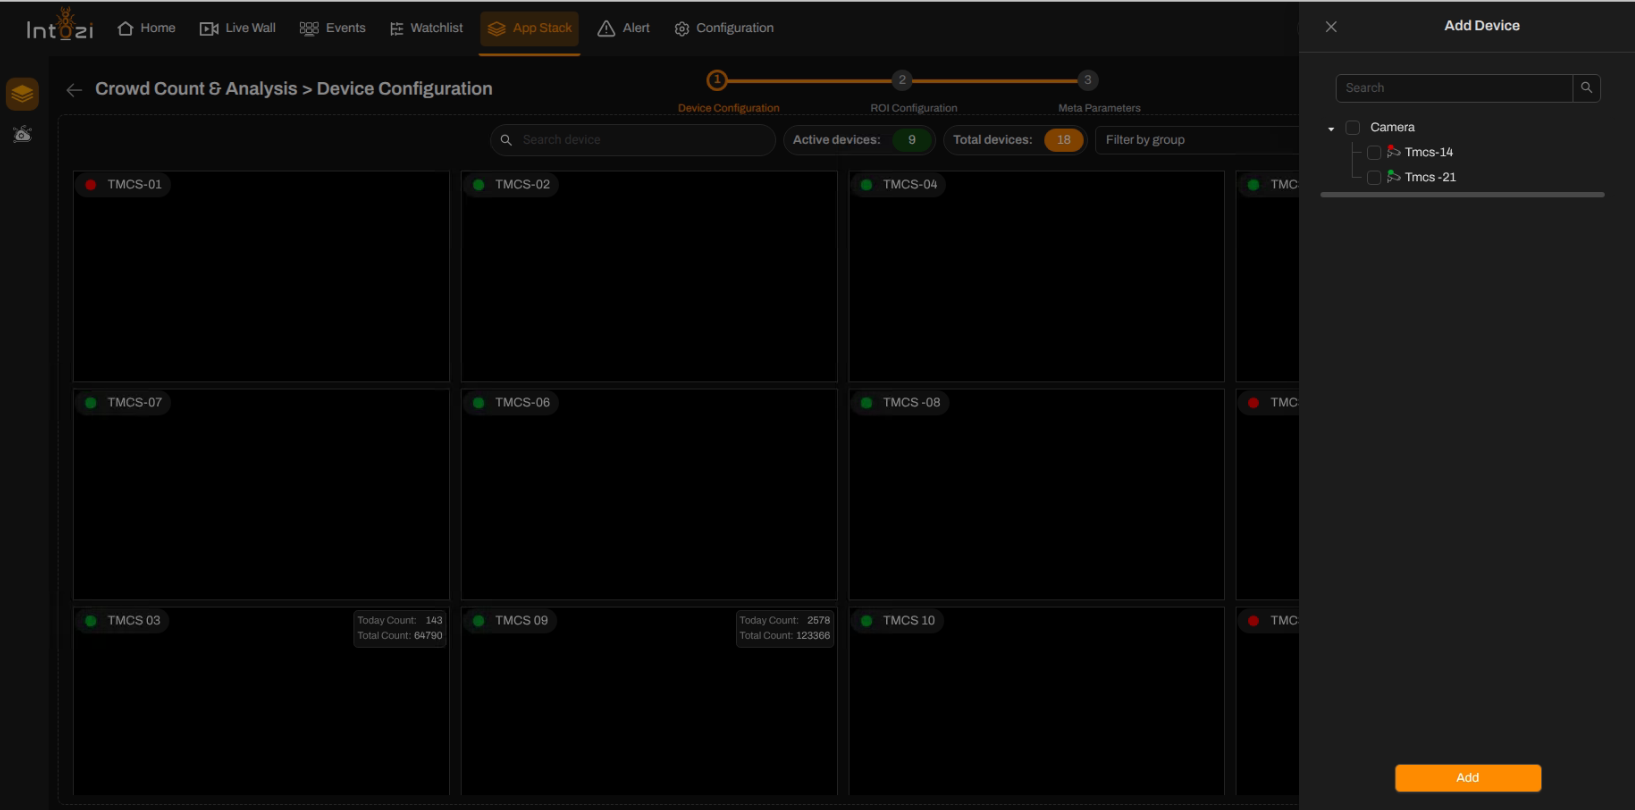
Task: Click the green status dot of TMCS 09
Action: coord(479,621)
